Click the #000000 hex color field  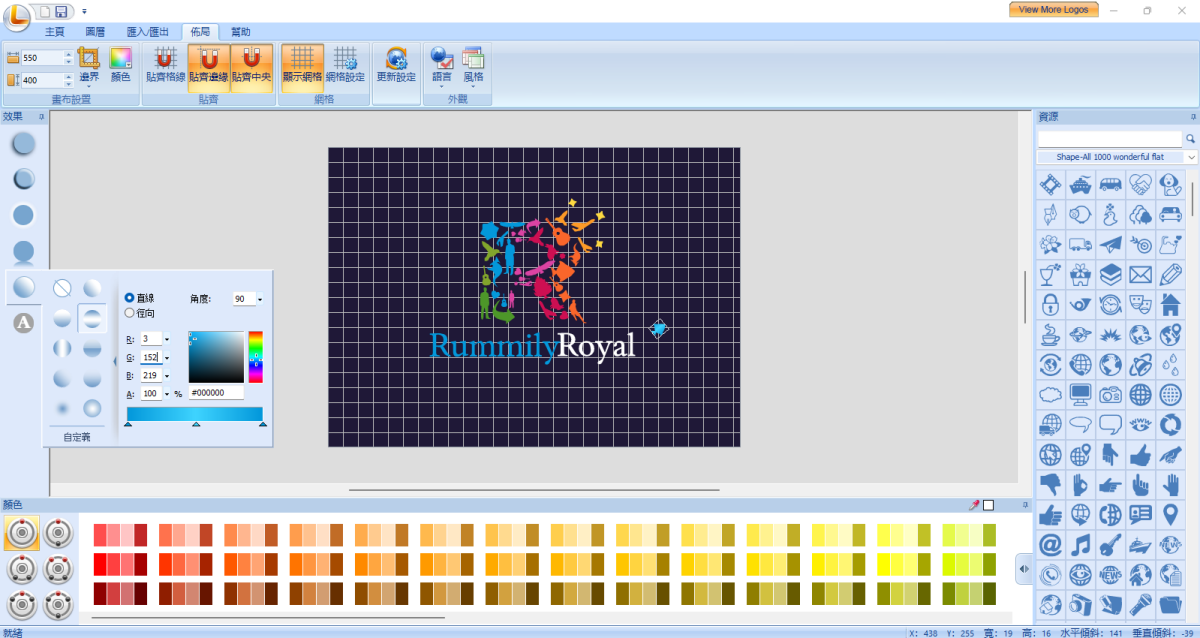click(x=215, y=393)
